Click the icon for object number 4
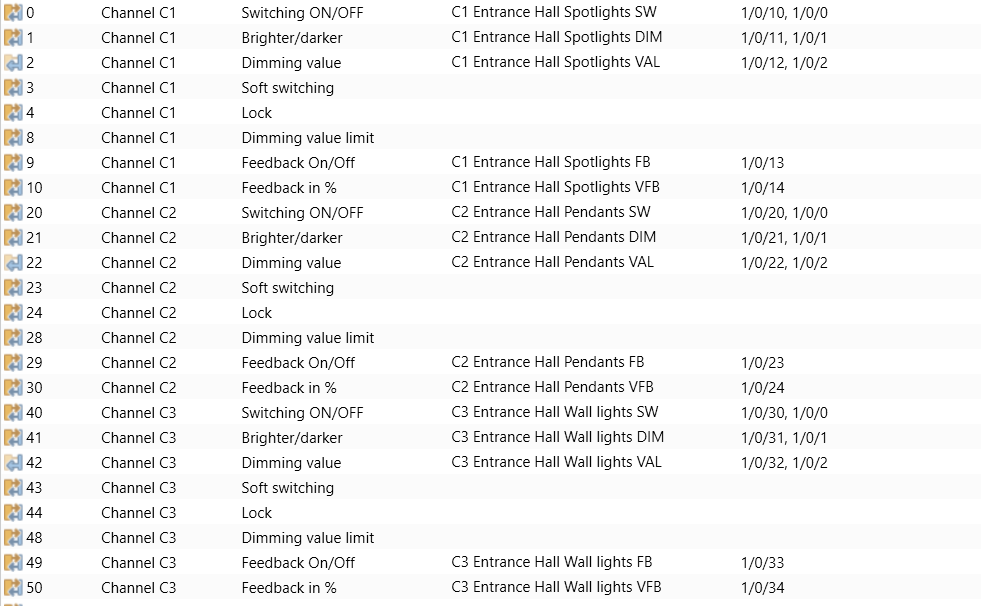 coord(13,113)
